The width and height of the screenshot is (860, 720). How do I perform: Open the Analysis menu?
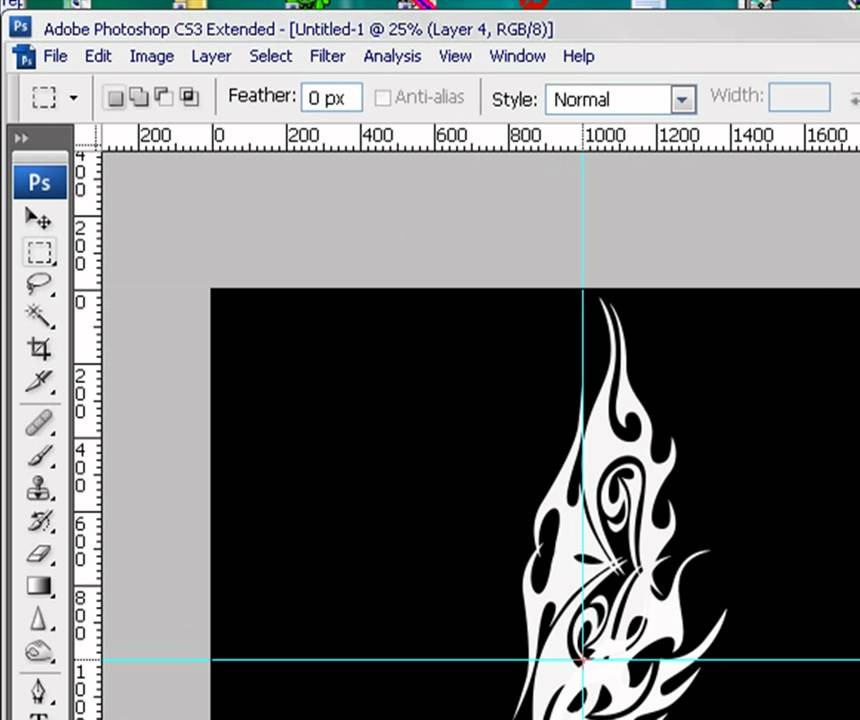tap(392, 56)
